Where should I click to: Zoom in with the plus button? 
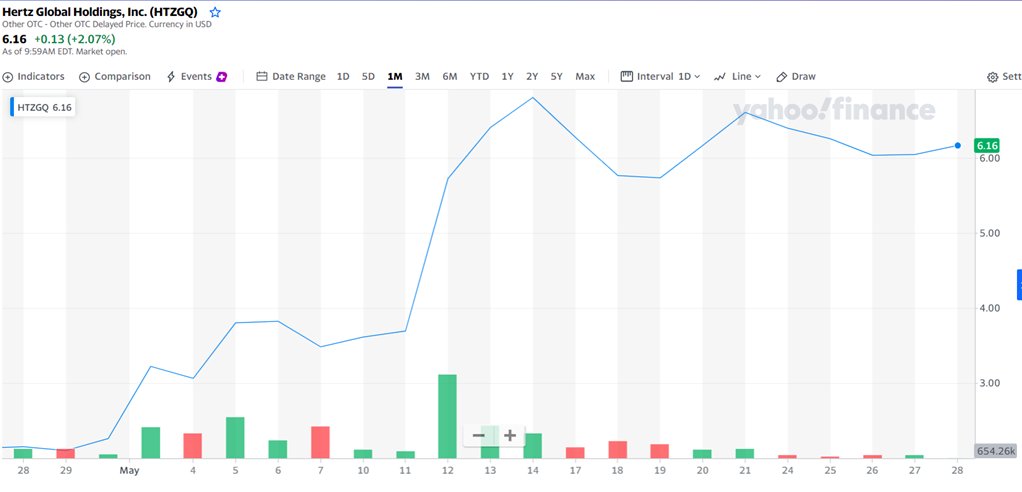510,435
